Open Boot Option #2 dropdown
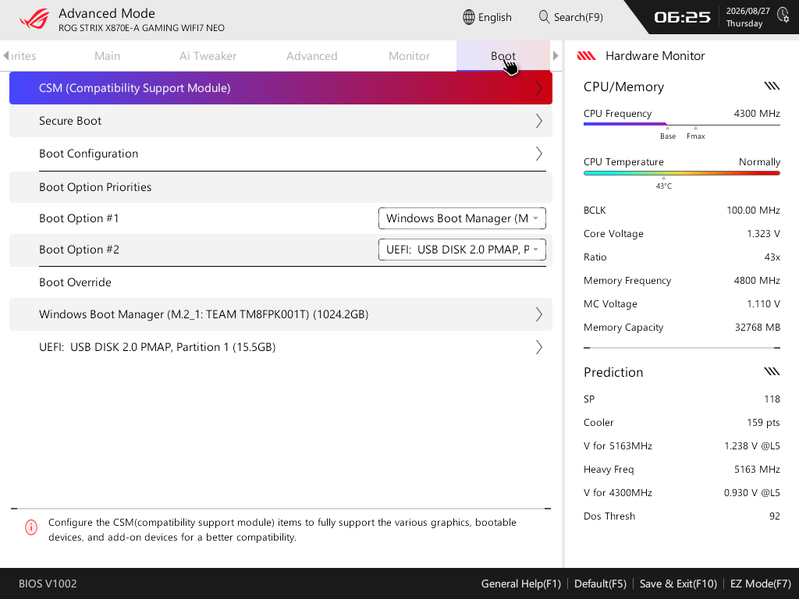The width and height of the screenshot is (799, 599). pyautogui.click(x=462, y=250)
